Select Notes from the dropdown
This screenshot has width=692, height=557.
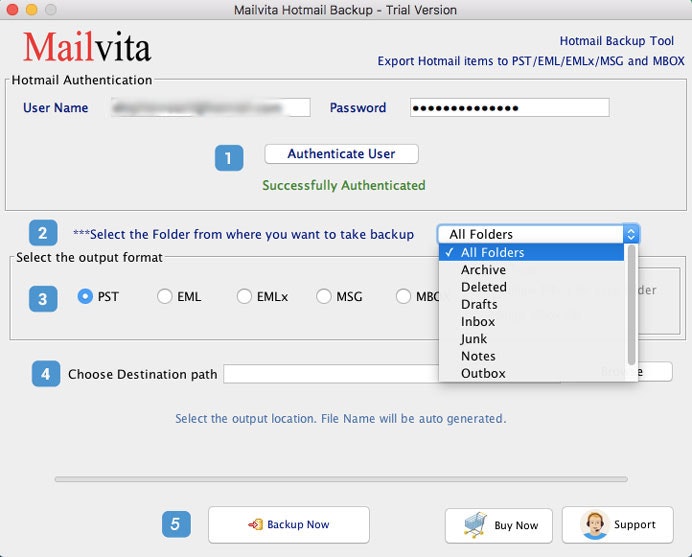(531, 356)
